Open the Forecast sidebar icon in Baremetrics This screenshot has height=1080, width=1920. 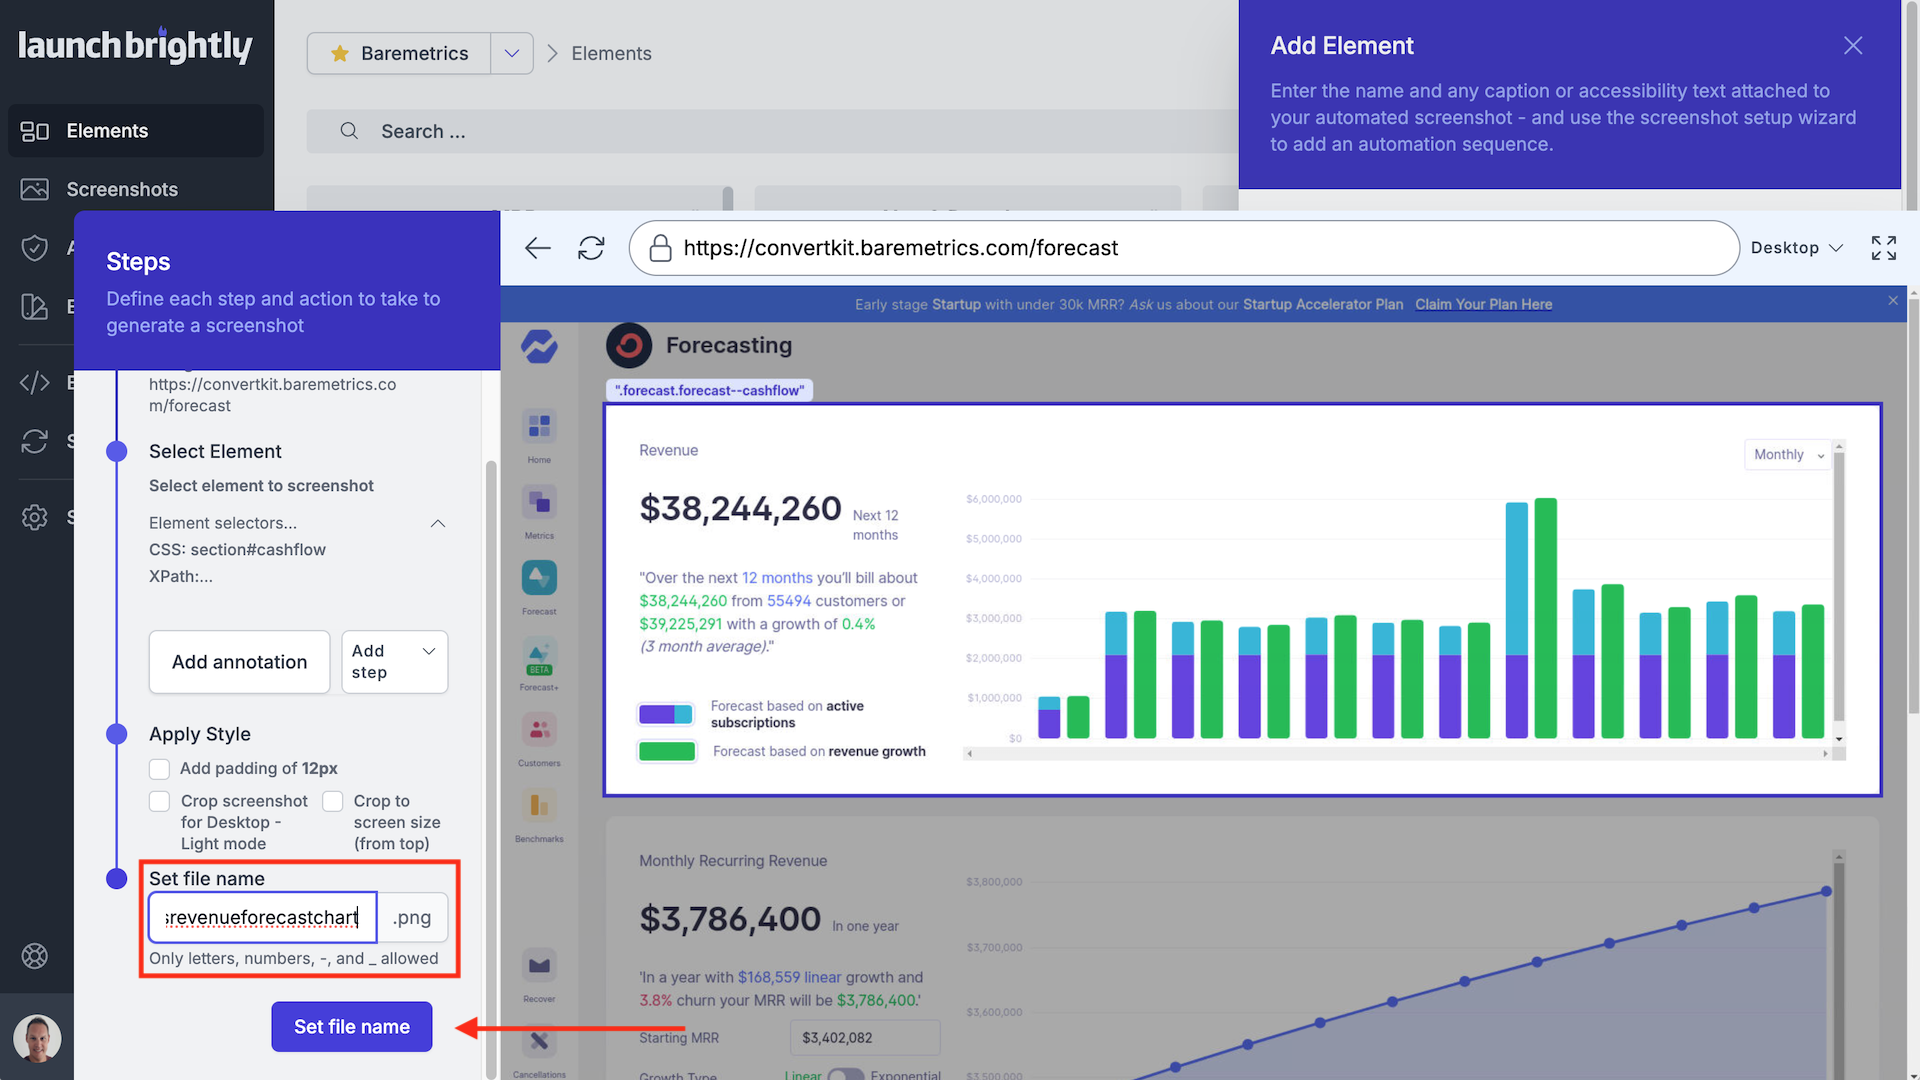pyautogui.click(x=539, y=578)
